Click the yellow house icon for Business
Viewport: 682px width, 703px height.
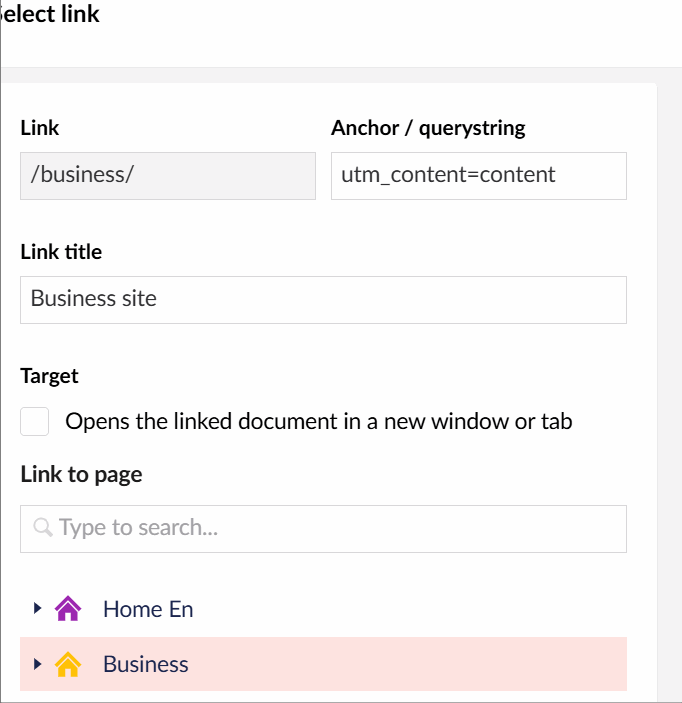[x=67, y=664]
